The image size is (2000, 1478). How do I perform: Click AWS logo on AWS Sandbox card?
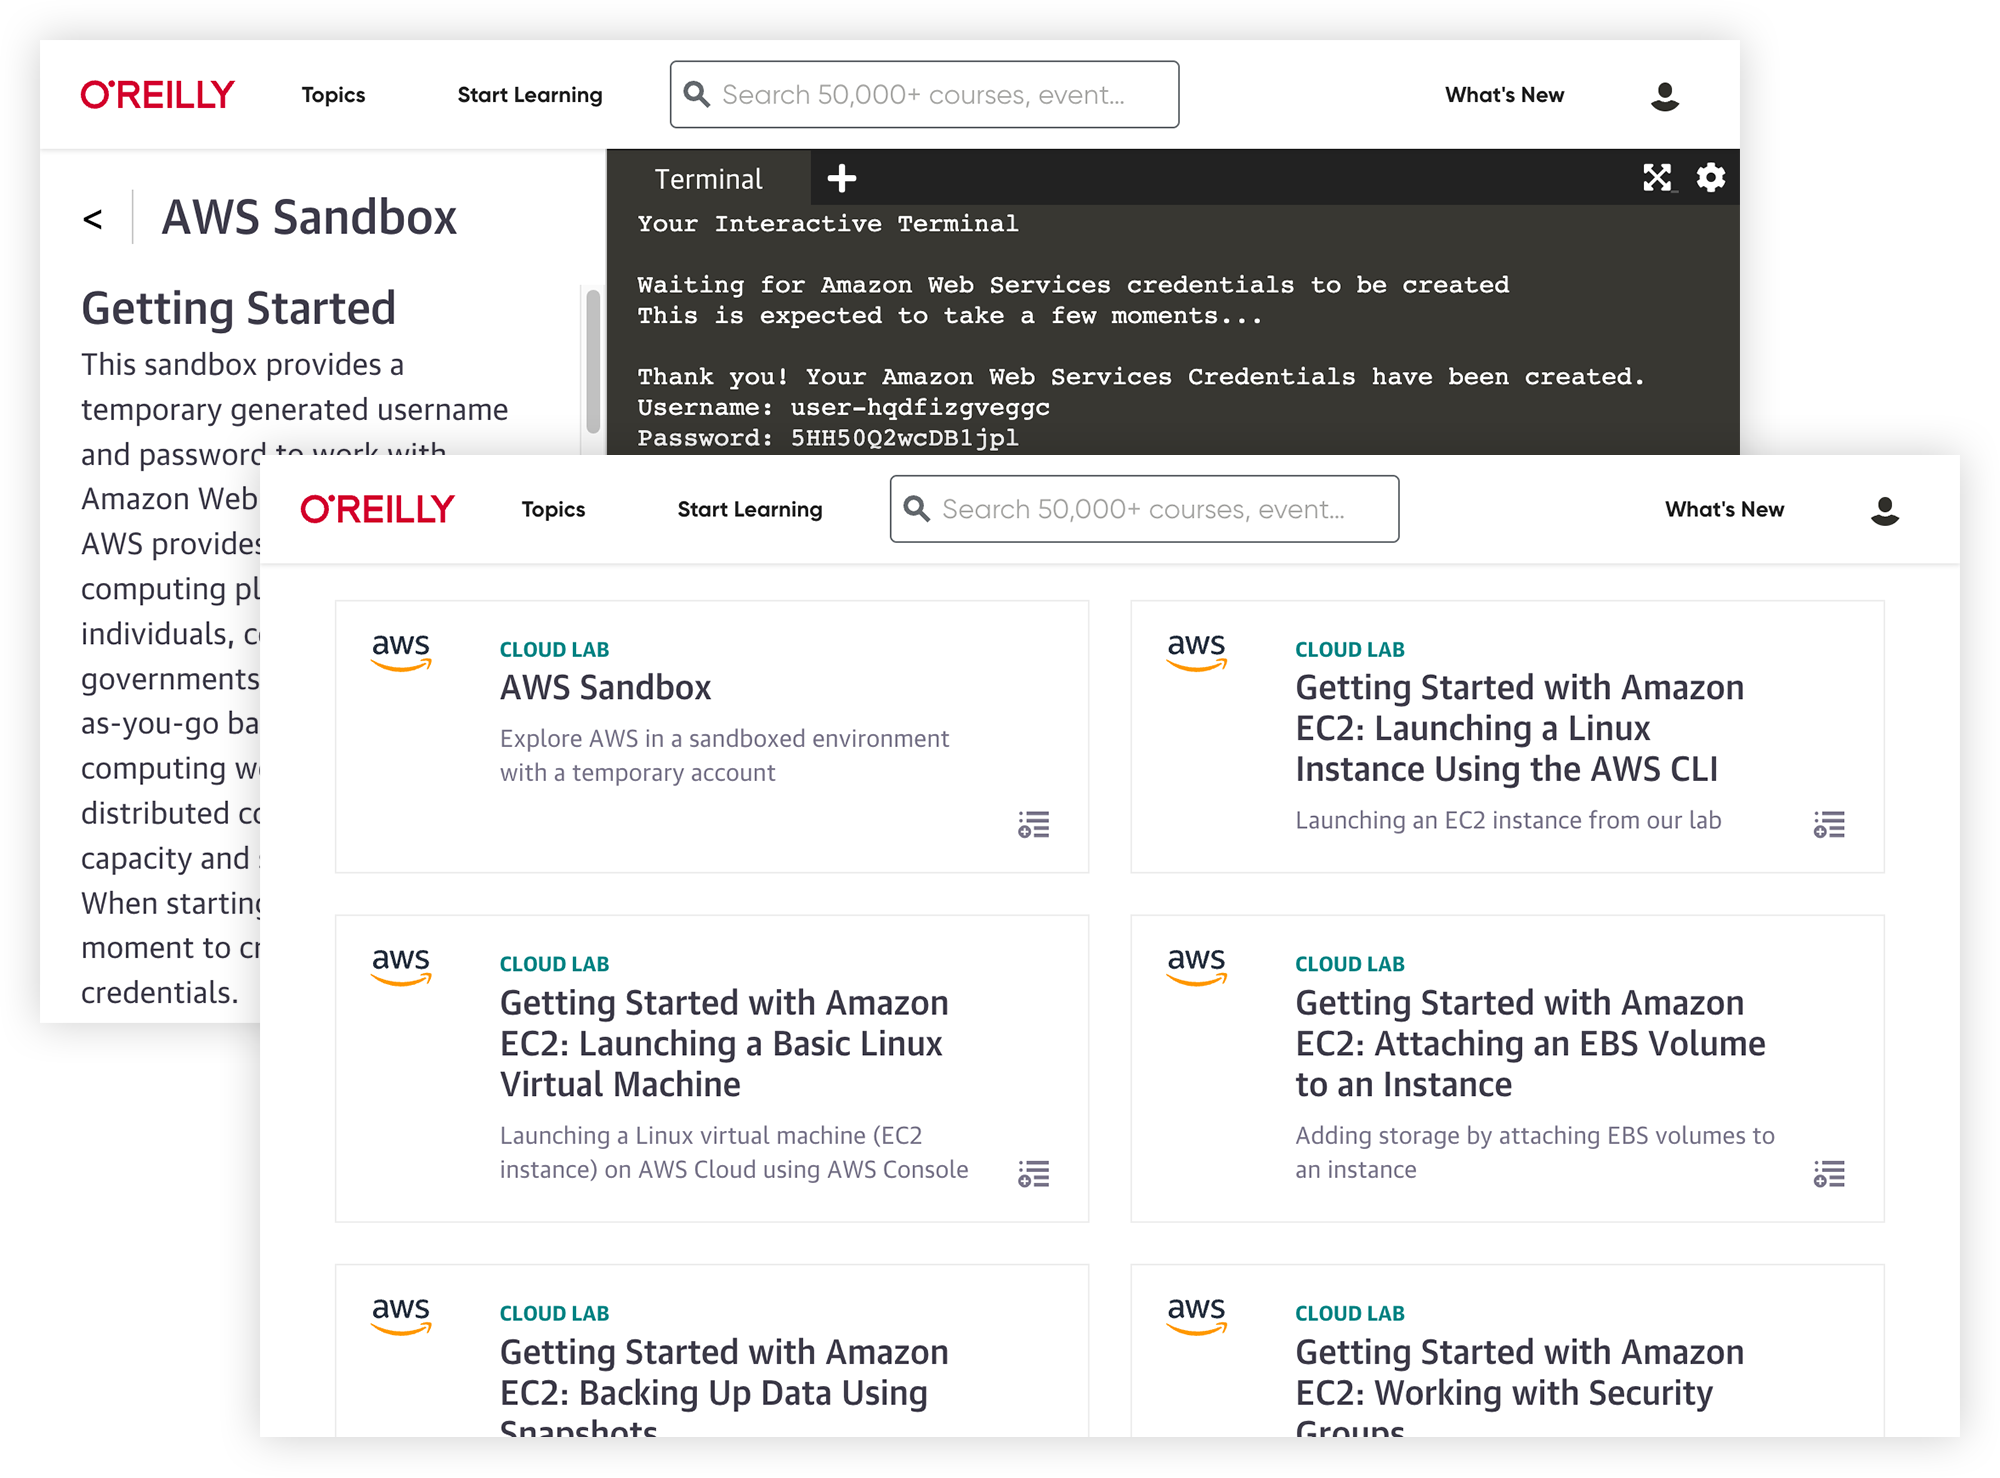click(401, 651)
